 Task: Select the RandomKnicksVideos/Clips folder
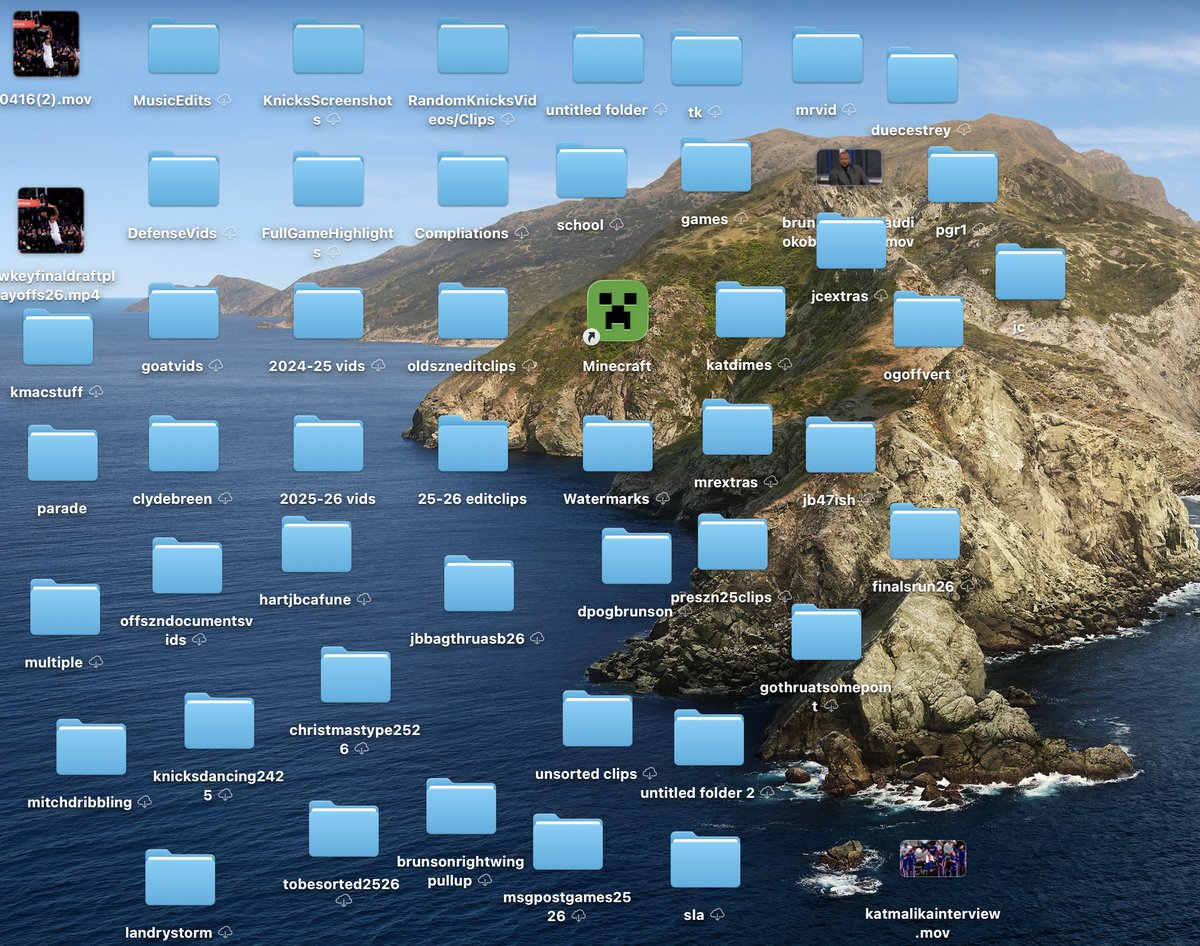[473, 46]
